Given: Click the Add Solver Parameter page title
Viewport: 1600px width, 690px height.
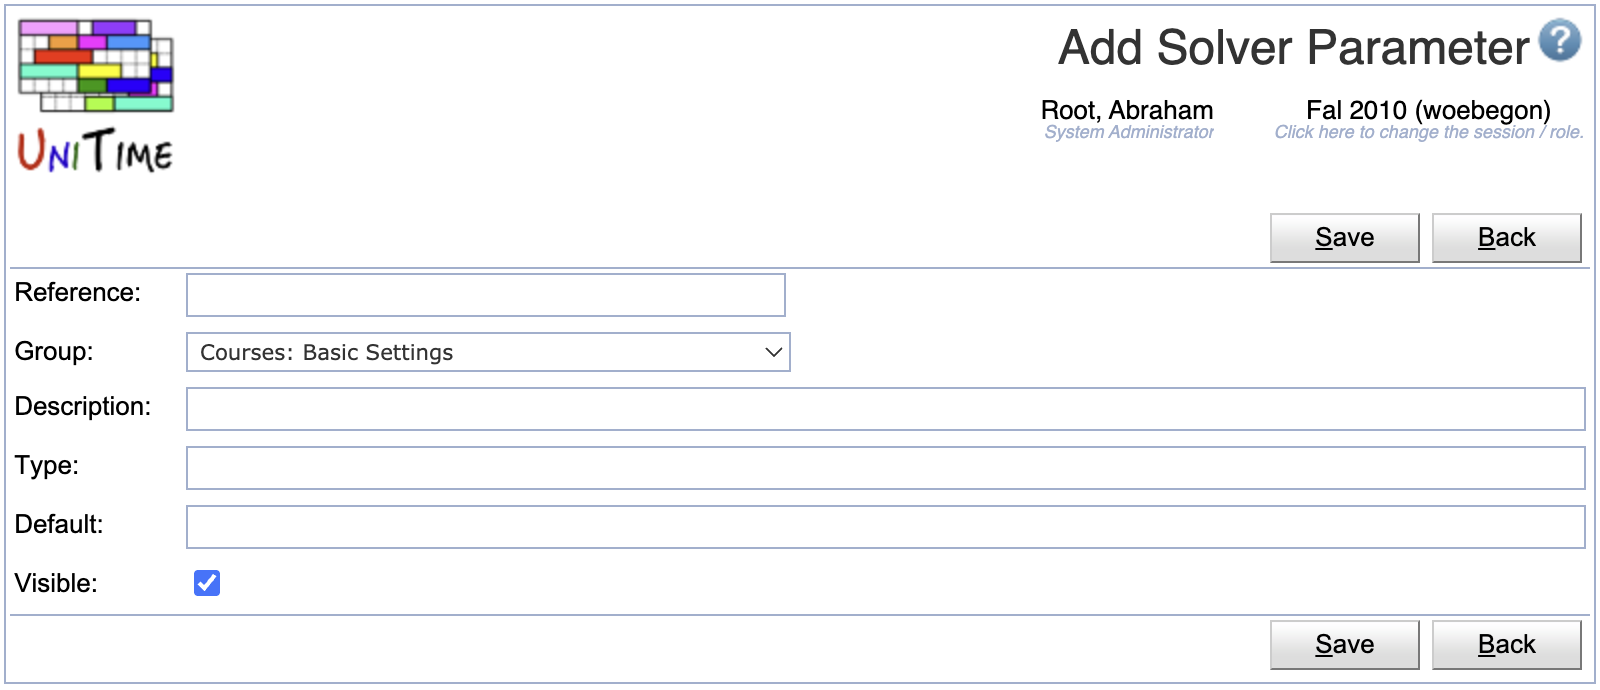Looking at the screenshot, I should (1294, 47).
